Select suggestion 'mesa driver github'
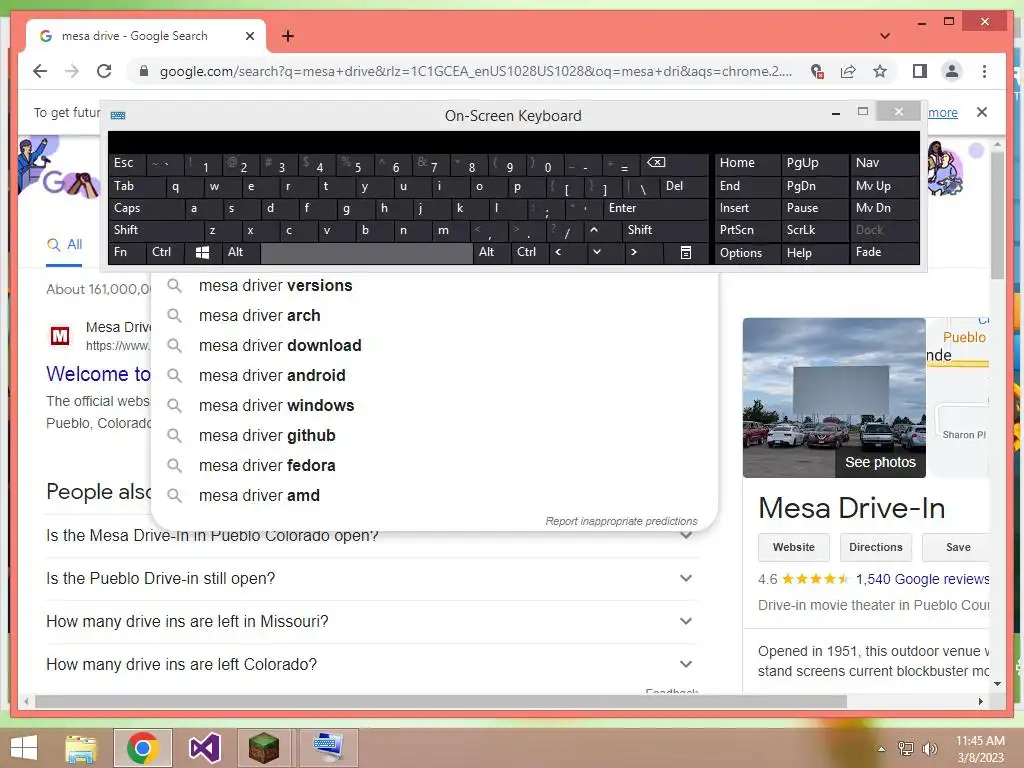1024x768 pixels. pos(434,436)
